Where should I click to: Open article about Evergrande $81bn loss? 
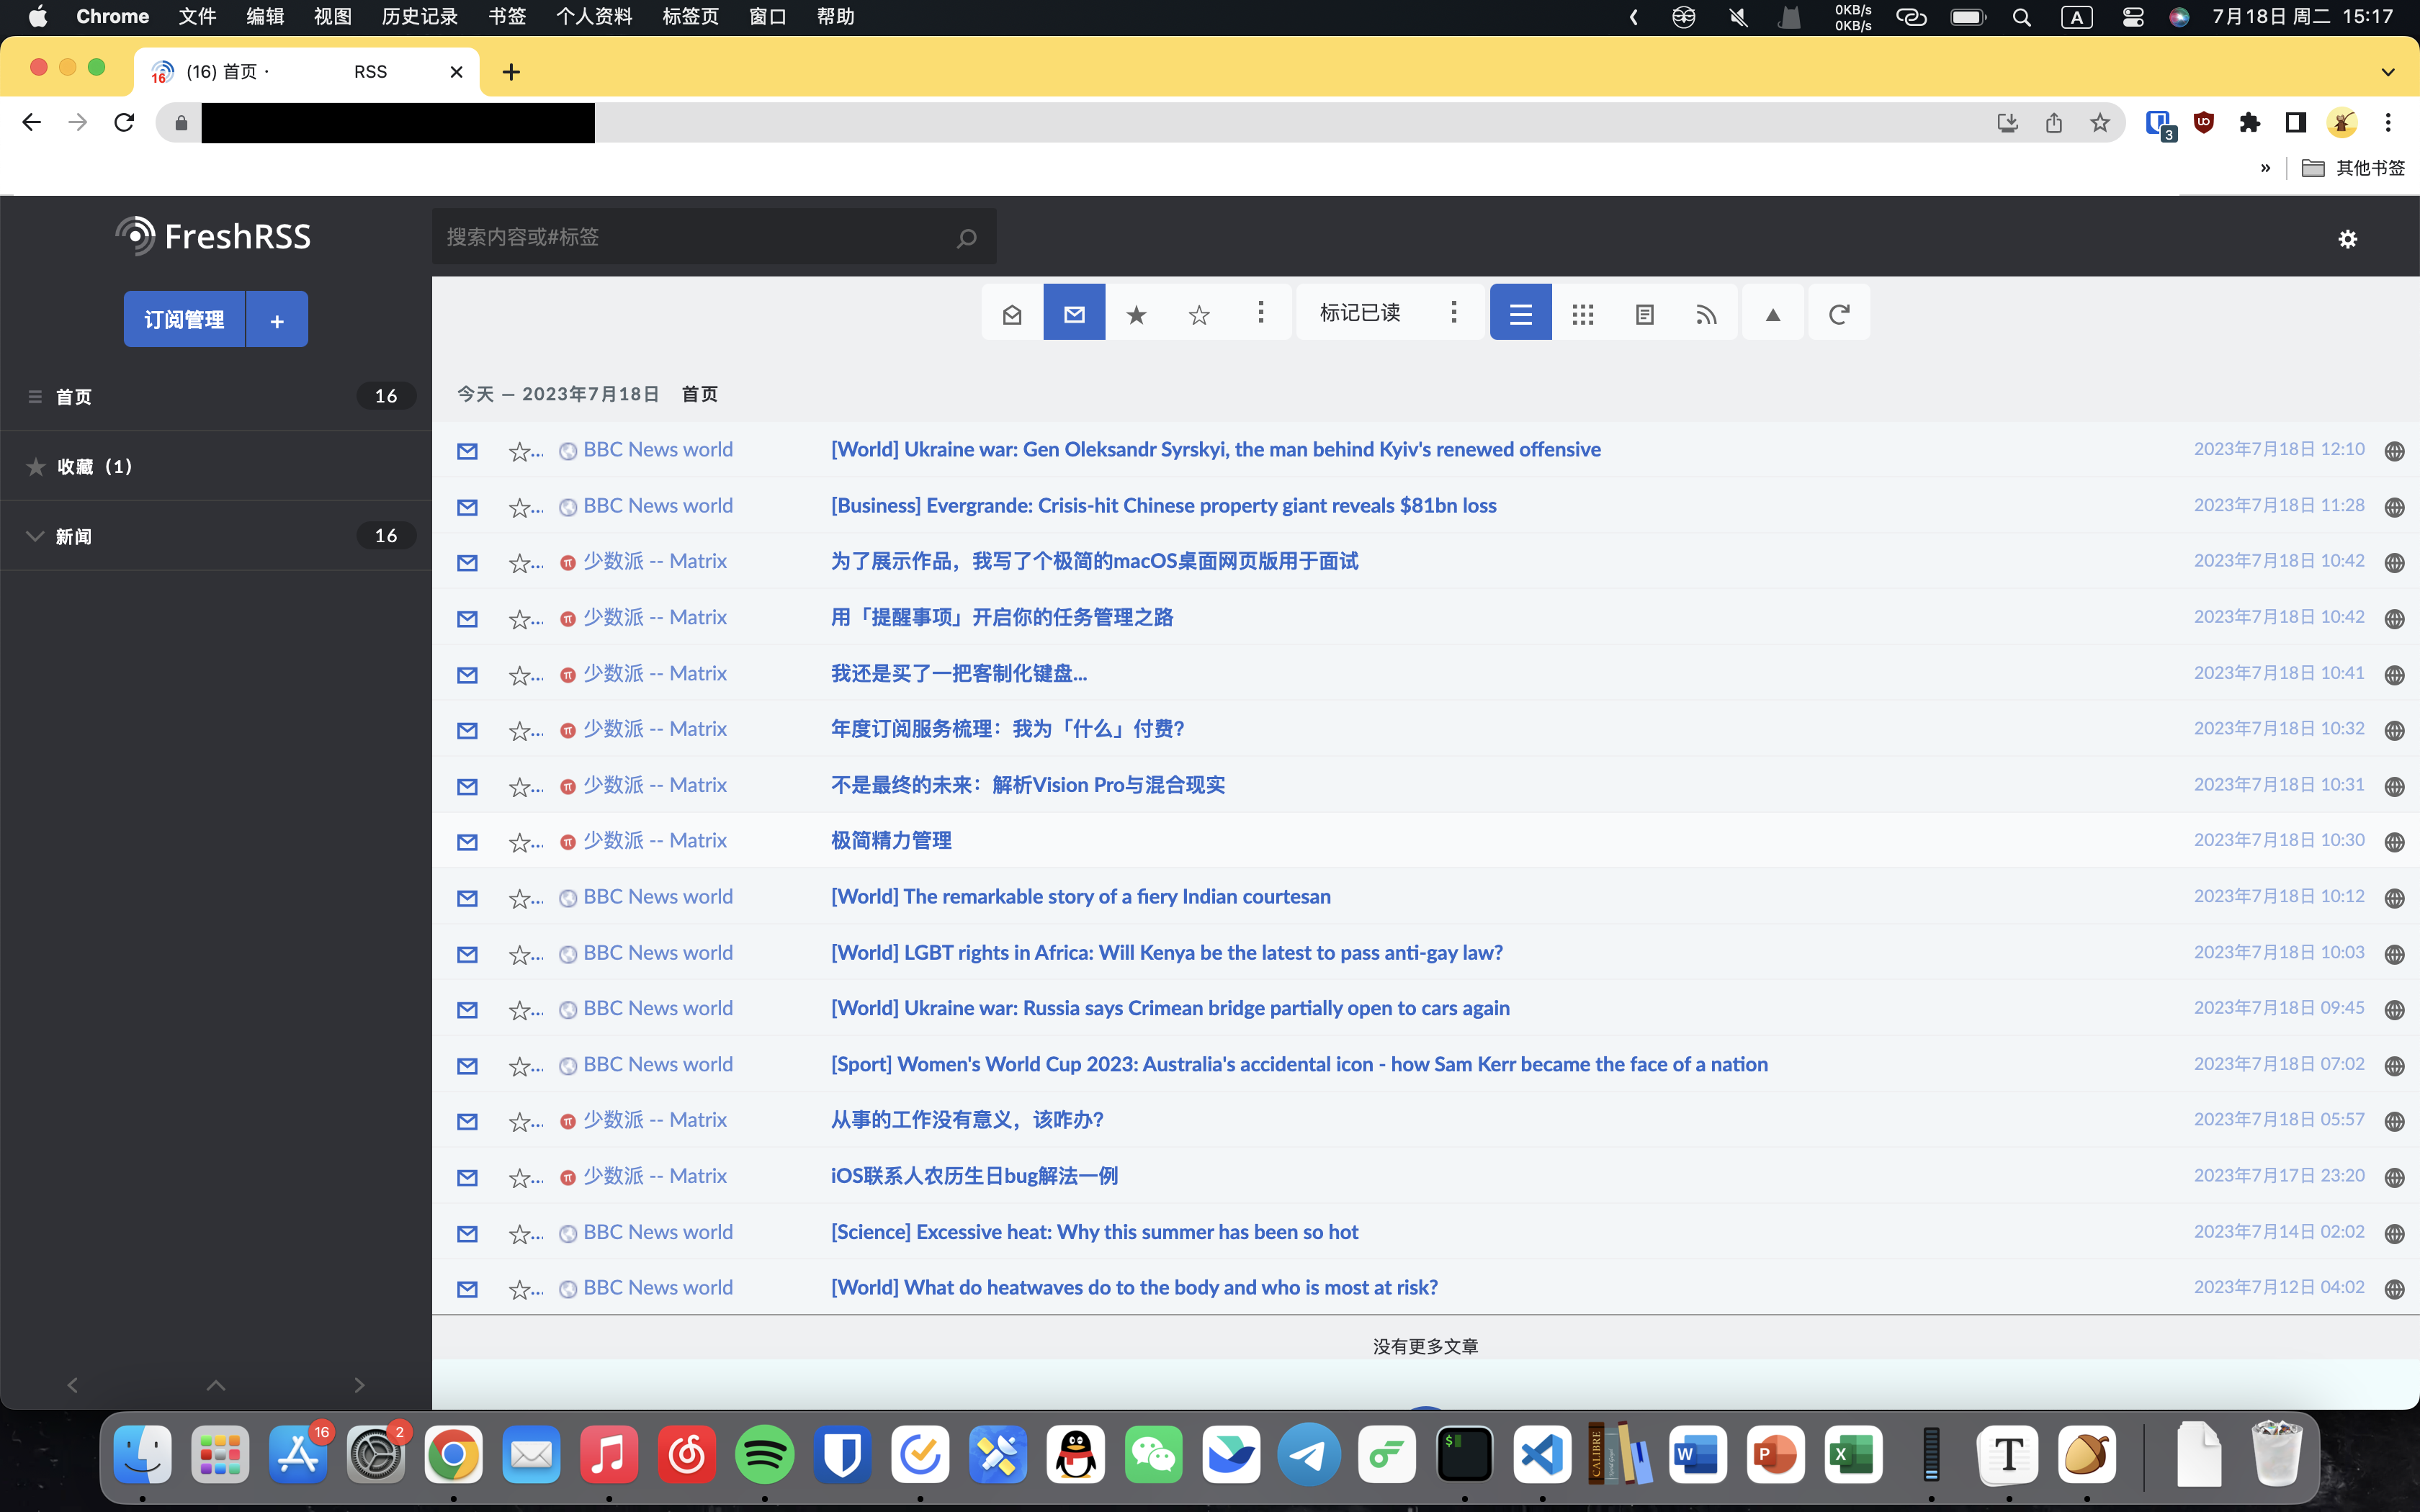pos(1163,505)
